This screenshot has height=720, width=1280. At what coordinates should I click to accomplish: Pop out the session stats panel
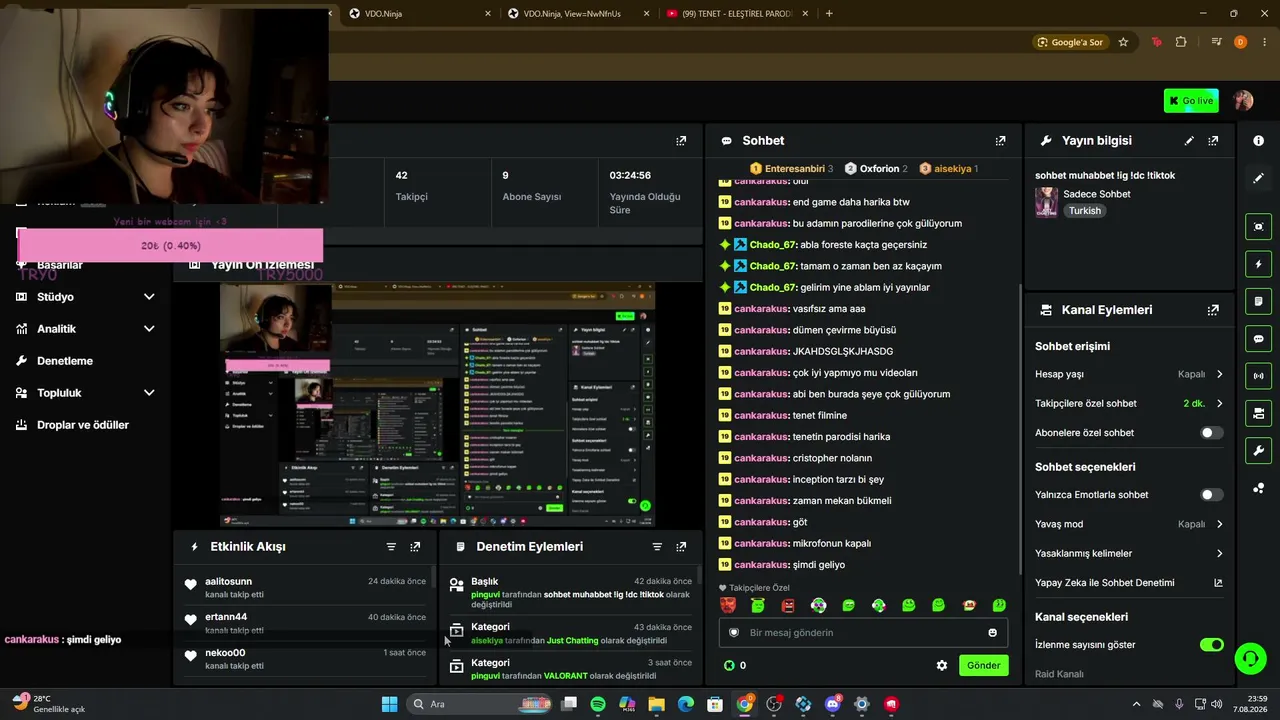point(681,141)
